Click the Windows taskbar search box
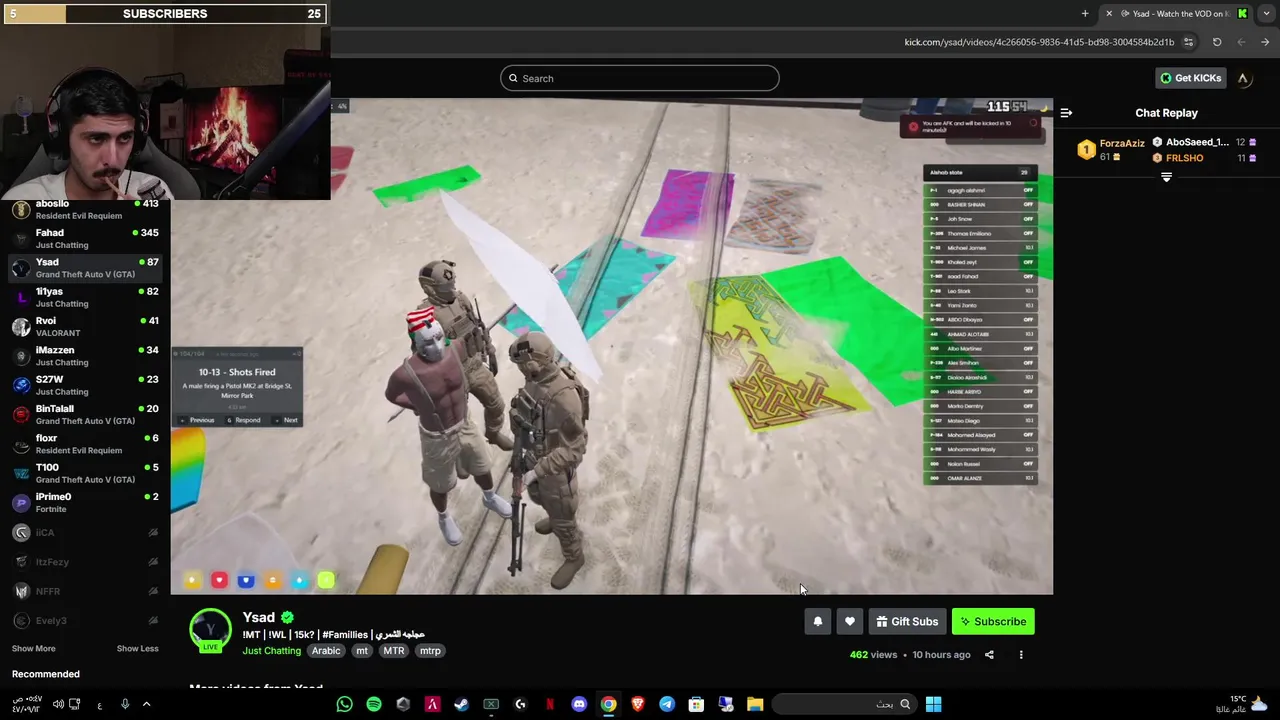Viewport: 1280px width, 720px height. 843,704
